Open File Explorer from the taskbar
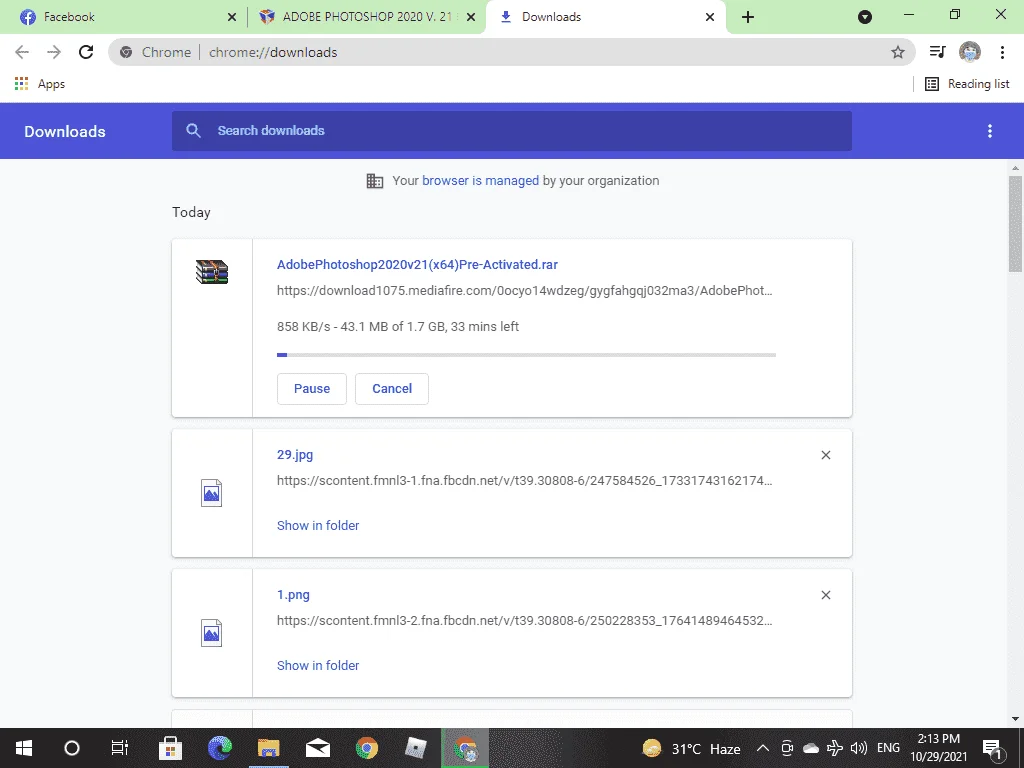The width and height of the screenshot is (1024, 768). click(268, 748)
